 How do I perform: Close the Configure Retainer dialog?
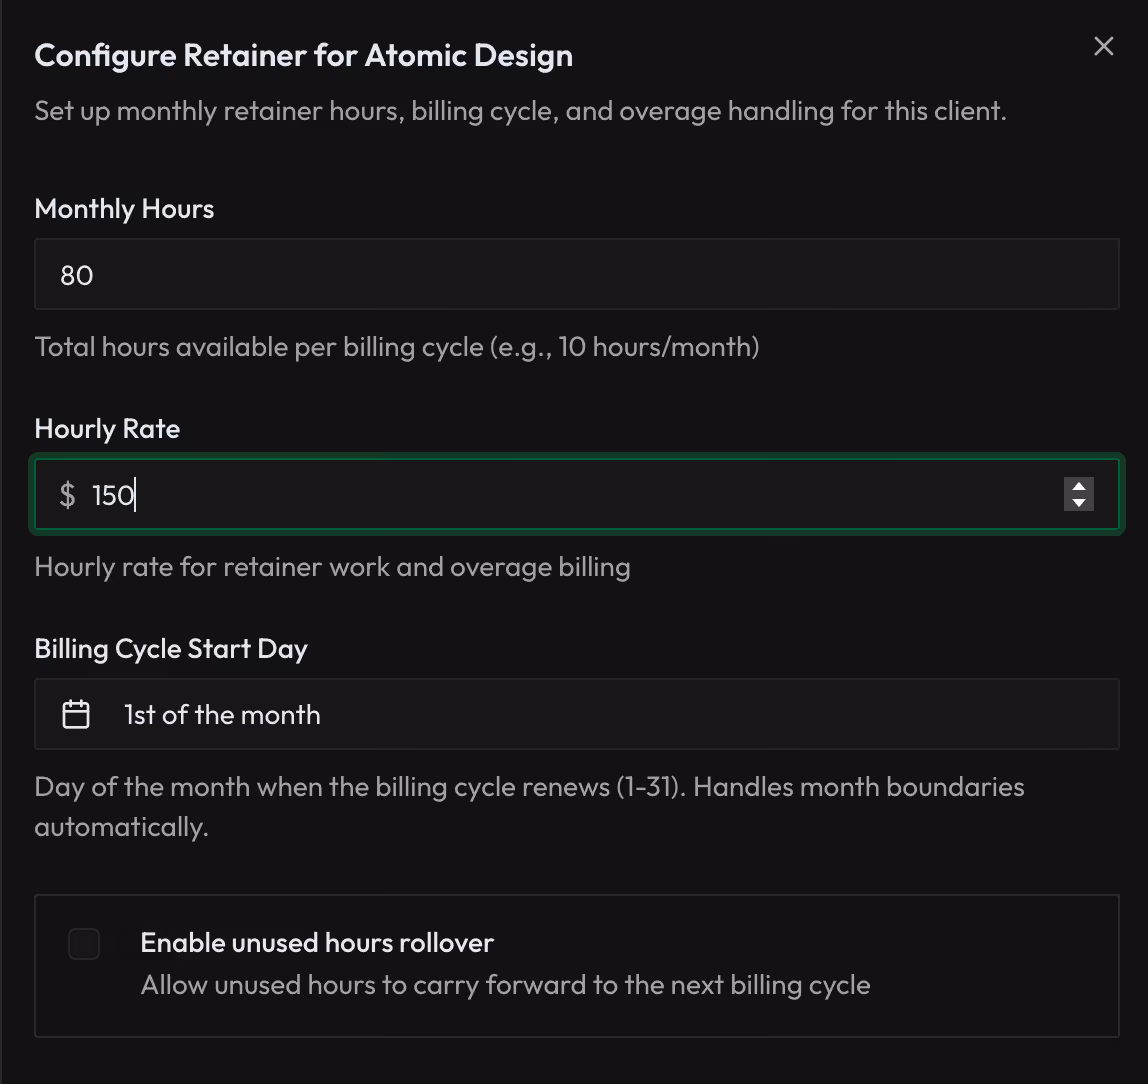(x=1103, y=46)
